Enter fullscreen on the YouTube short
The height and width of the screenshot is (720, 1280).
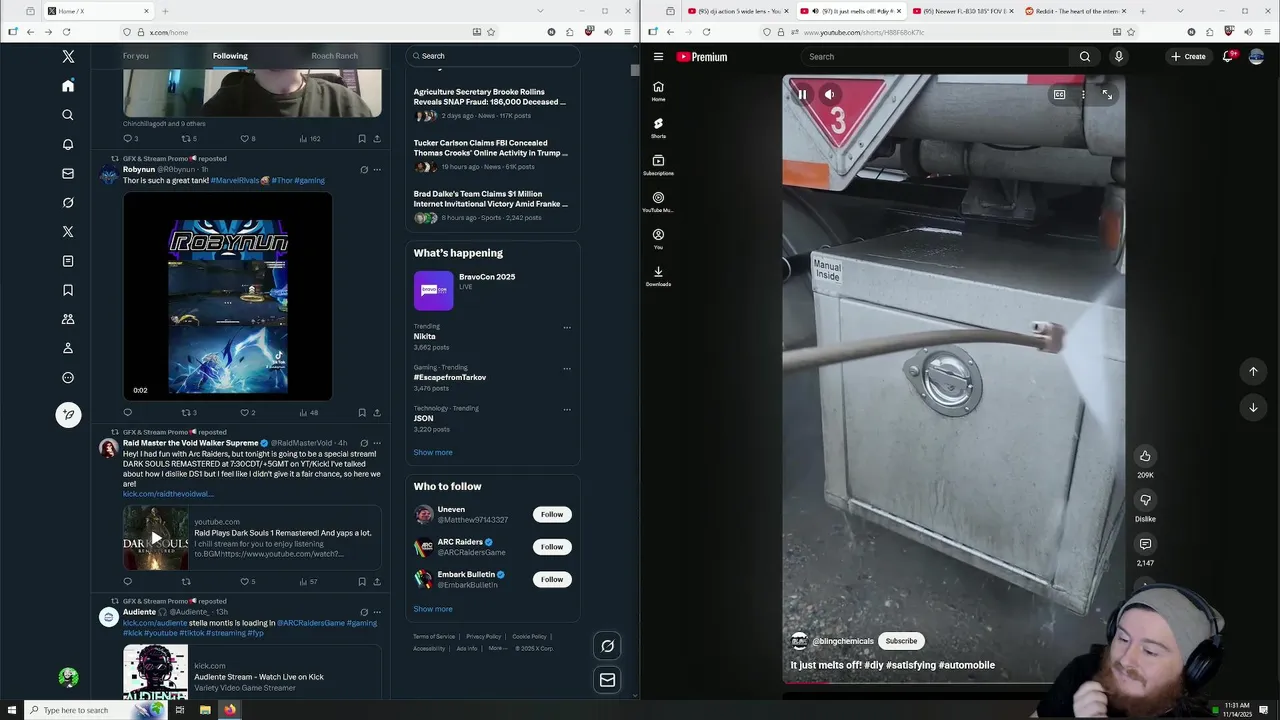(1107, 95)
